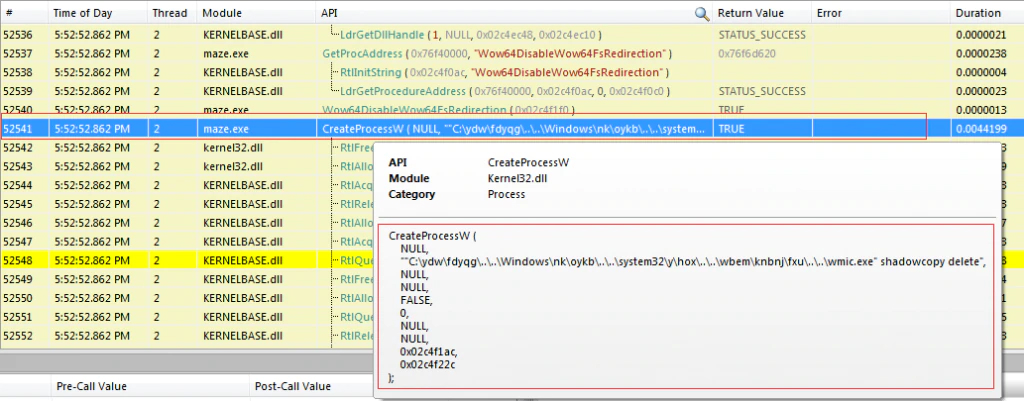Click row number 52547
Image resolution: width=1024 pixels, height=401 pixels.
tap(16, 242)
